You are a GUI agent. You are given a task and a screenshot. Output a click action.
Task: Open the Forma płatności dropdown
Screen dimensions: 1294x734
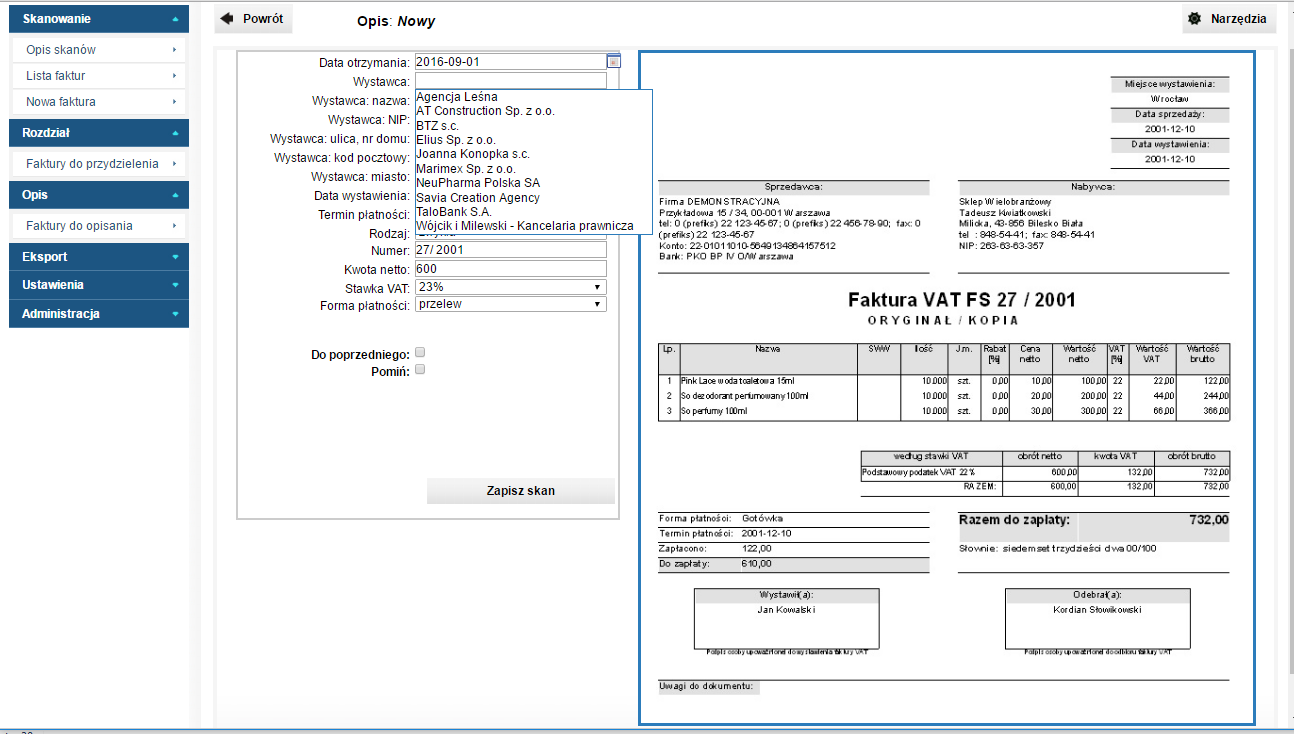pyautogui.click(x=510, y=304)
